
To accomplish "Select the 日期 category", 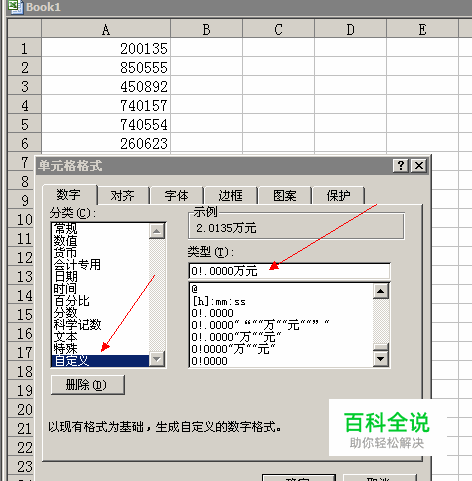I will click(100, 277).
